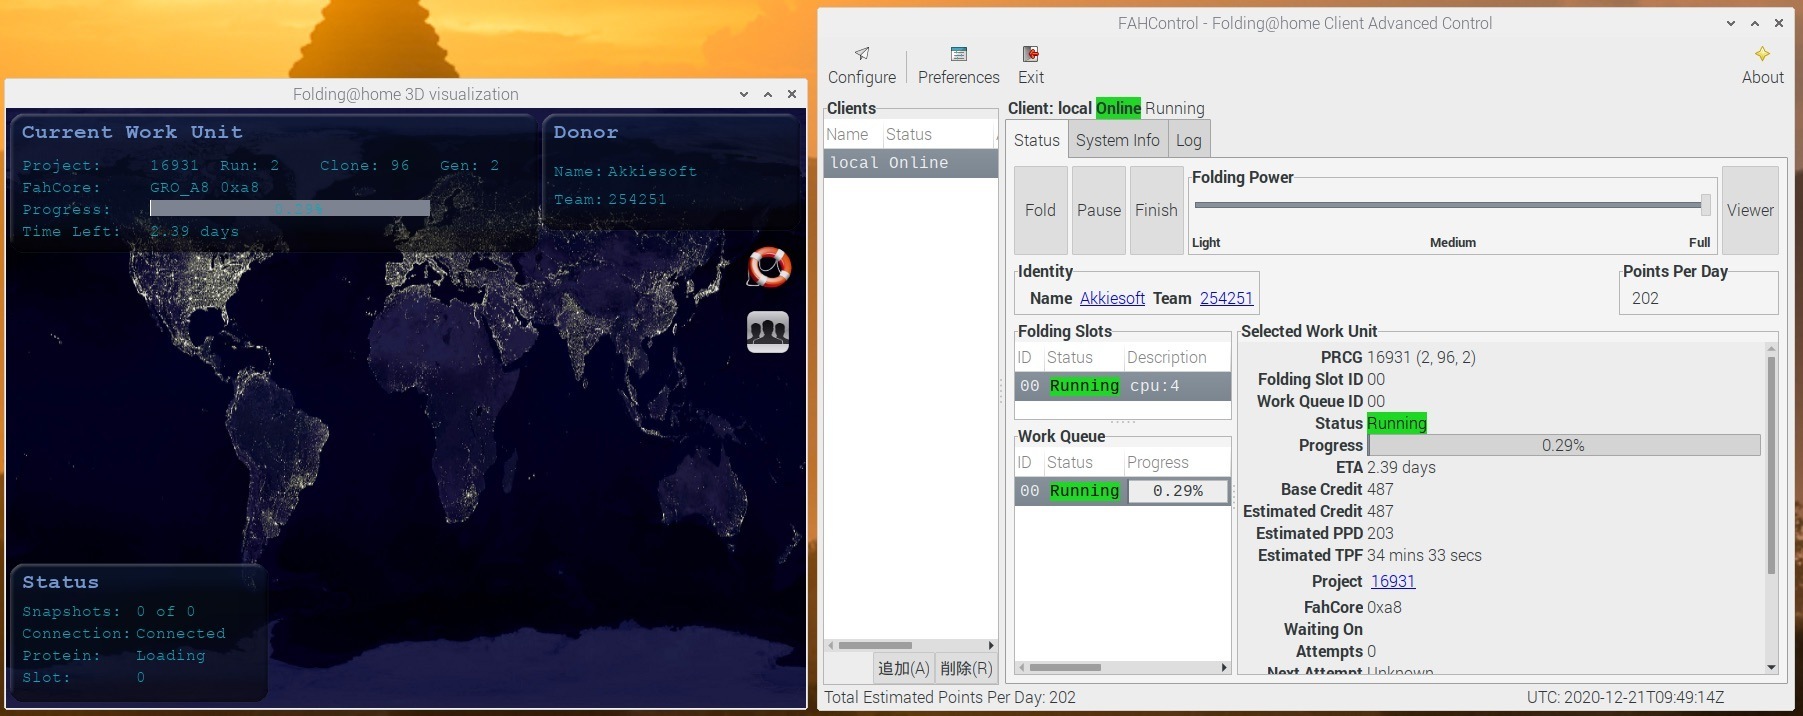The image size is (1803, 716).
Task: Switch to the System Info tab
Action: pyautogui.click(x=1117, y=140)
